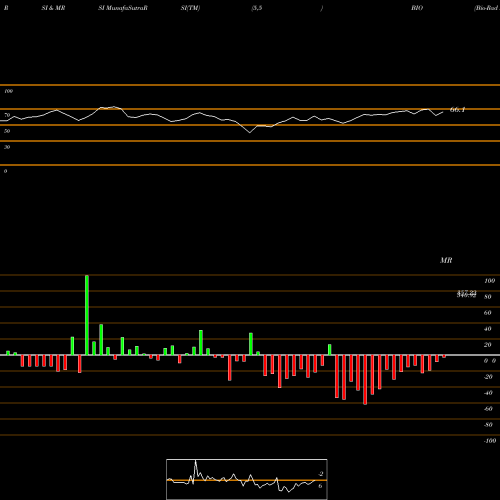This screenshot has height=500, width=500.
Task: Click the RSI axis label '0' at left
Action: tap(5, 171)
